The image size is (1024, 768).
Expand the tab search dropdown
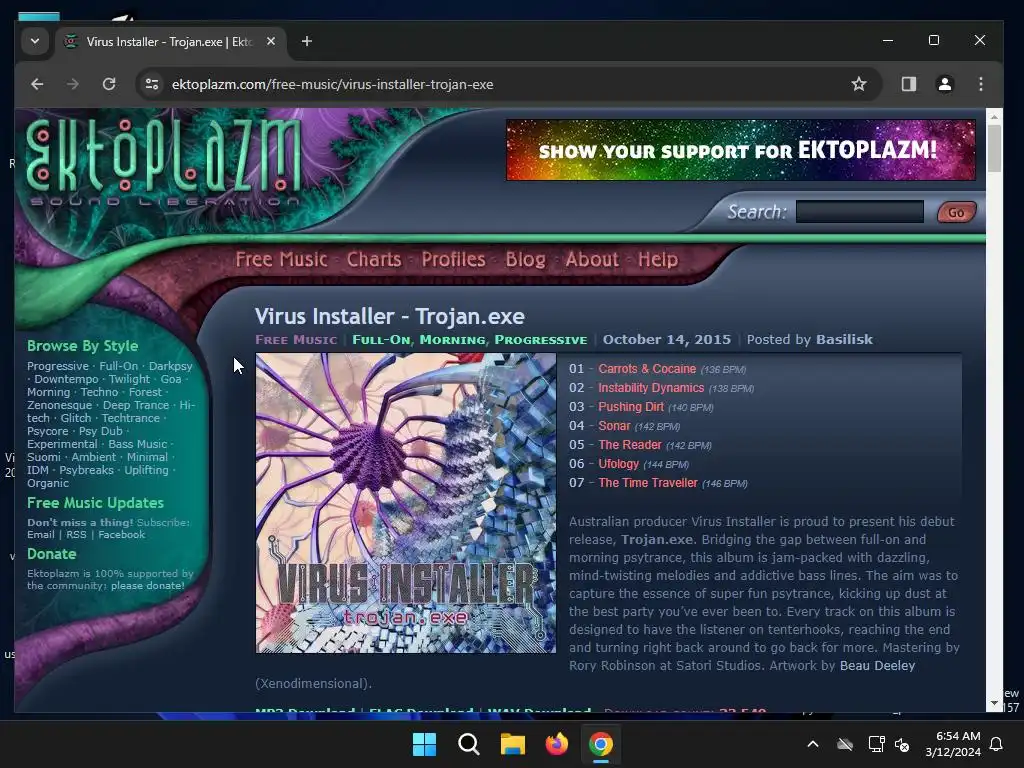[35, 41]
